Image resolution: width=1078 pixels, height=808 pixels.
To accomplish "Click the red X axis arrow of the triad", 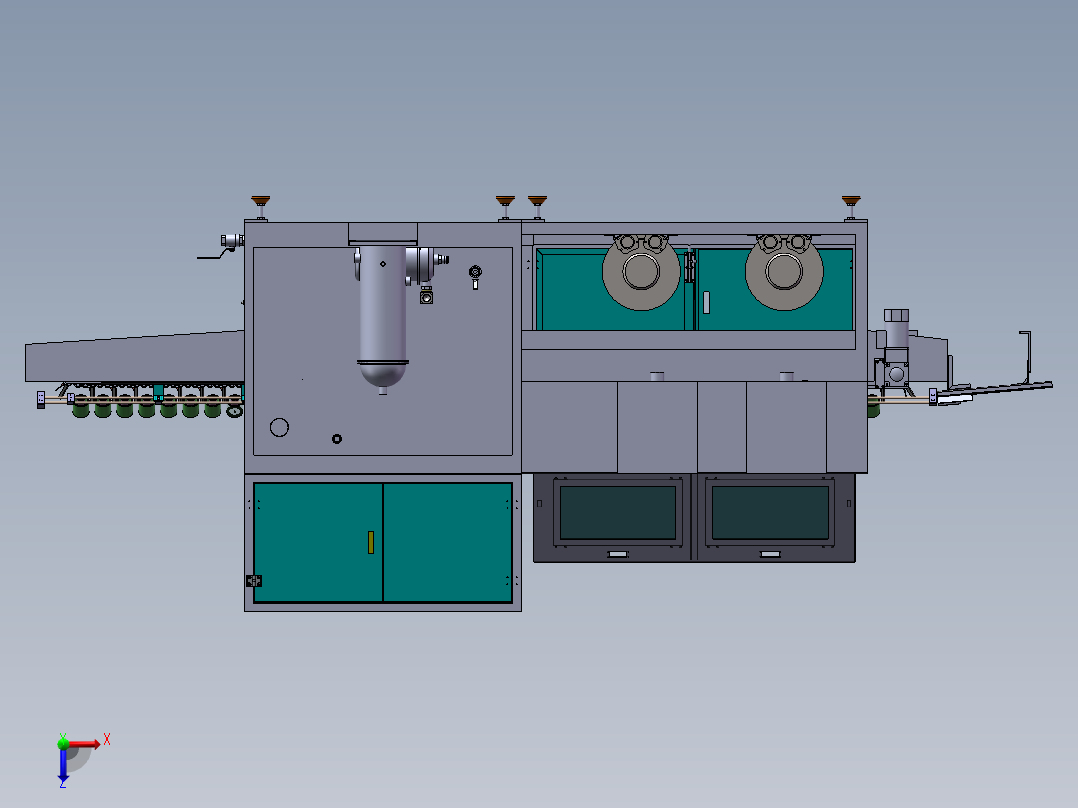I will [x=84, y=744].
